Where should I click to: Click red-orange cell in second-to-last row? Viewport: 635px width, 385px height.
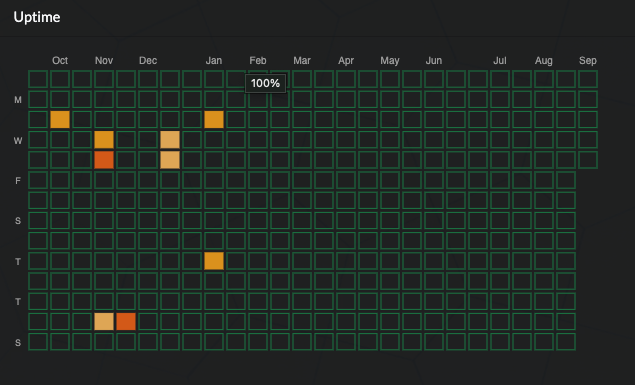tap(126, 322)
